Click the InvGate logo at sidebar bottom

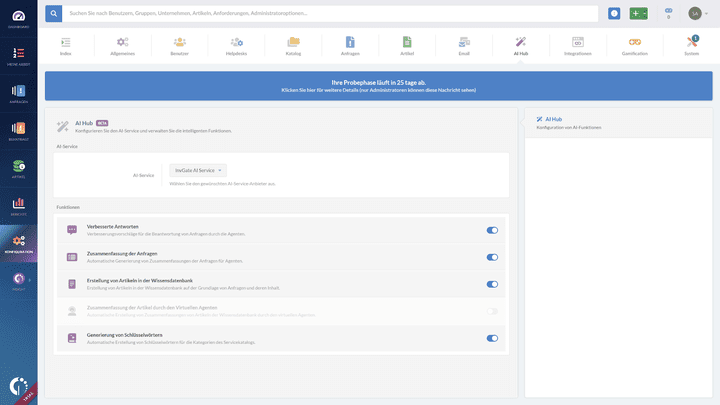(x=18, y=386)
